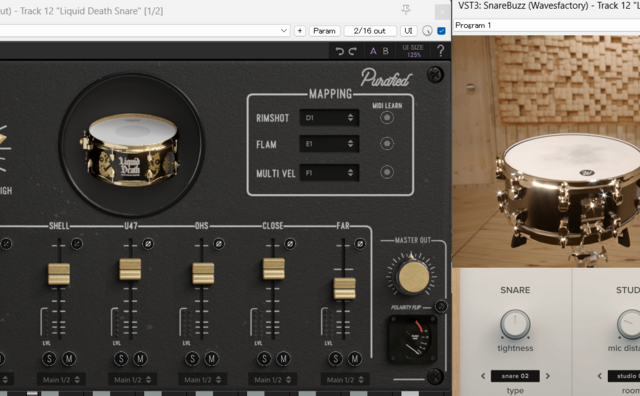Click the pin window icon

[406, 10]
